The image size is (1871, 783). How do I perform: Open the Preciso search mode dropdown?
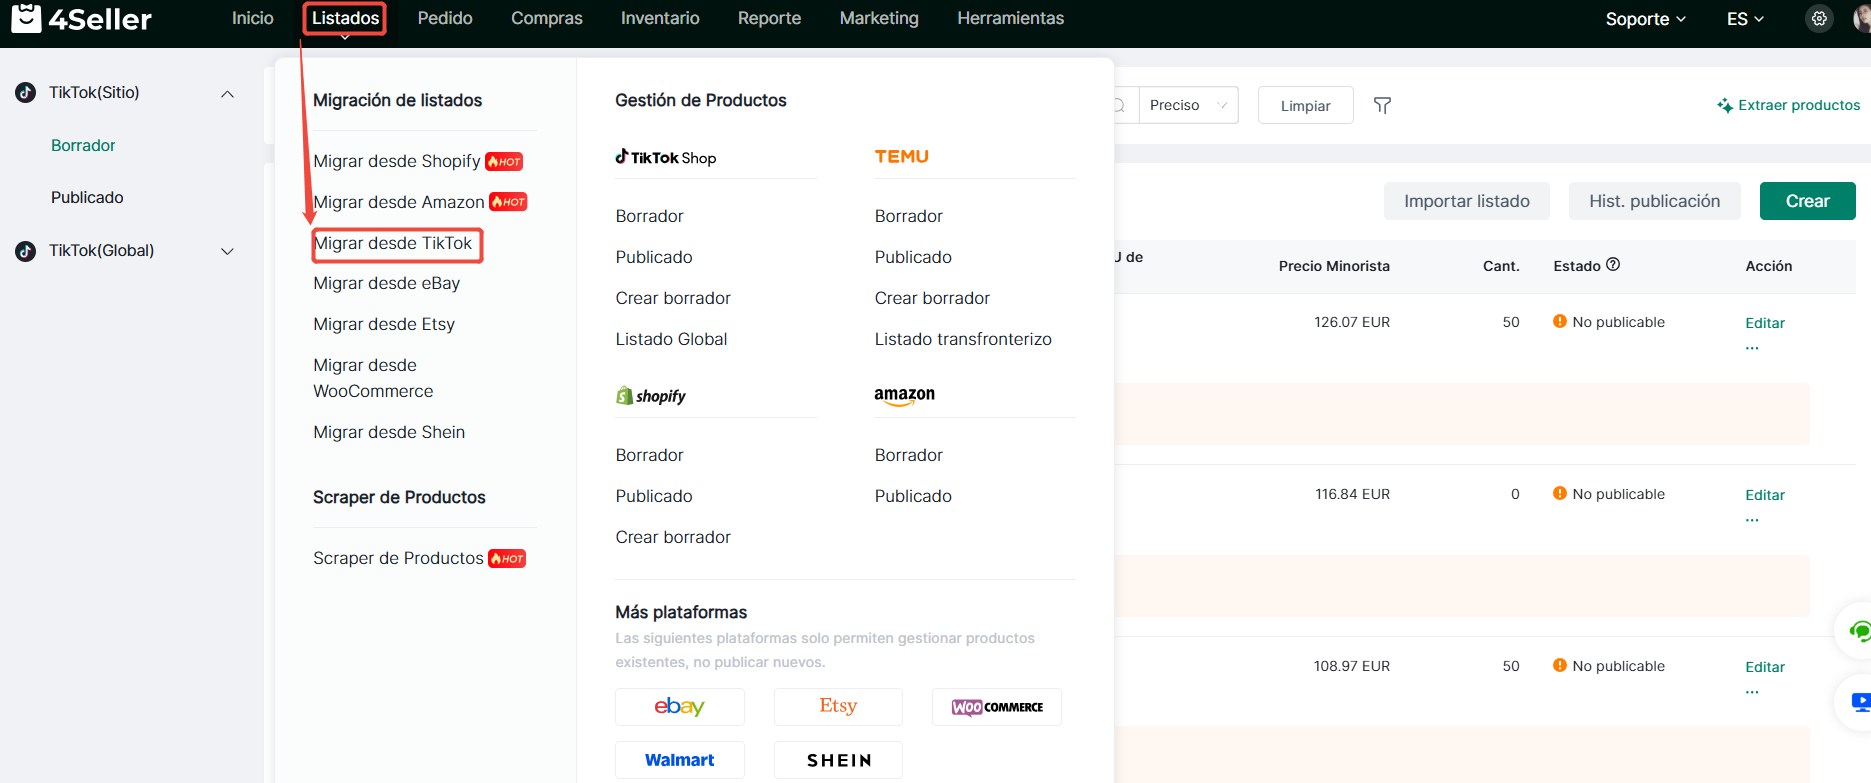[1188, 105]
